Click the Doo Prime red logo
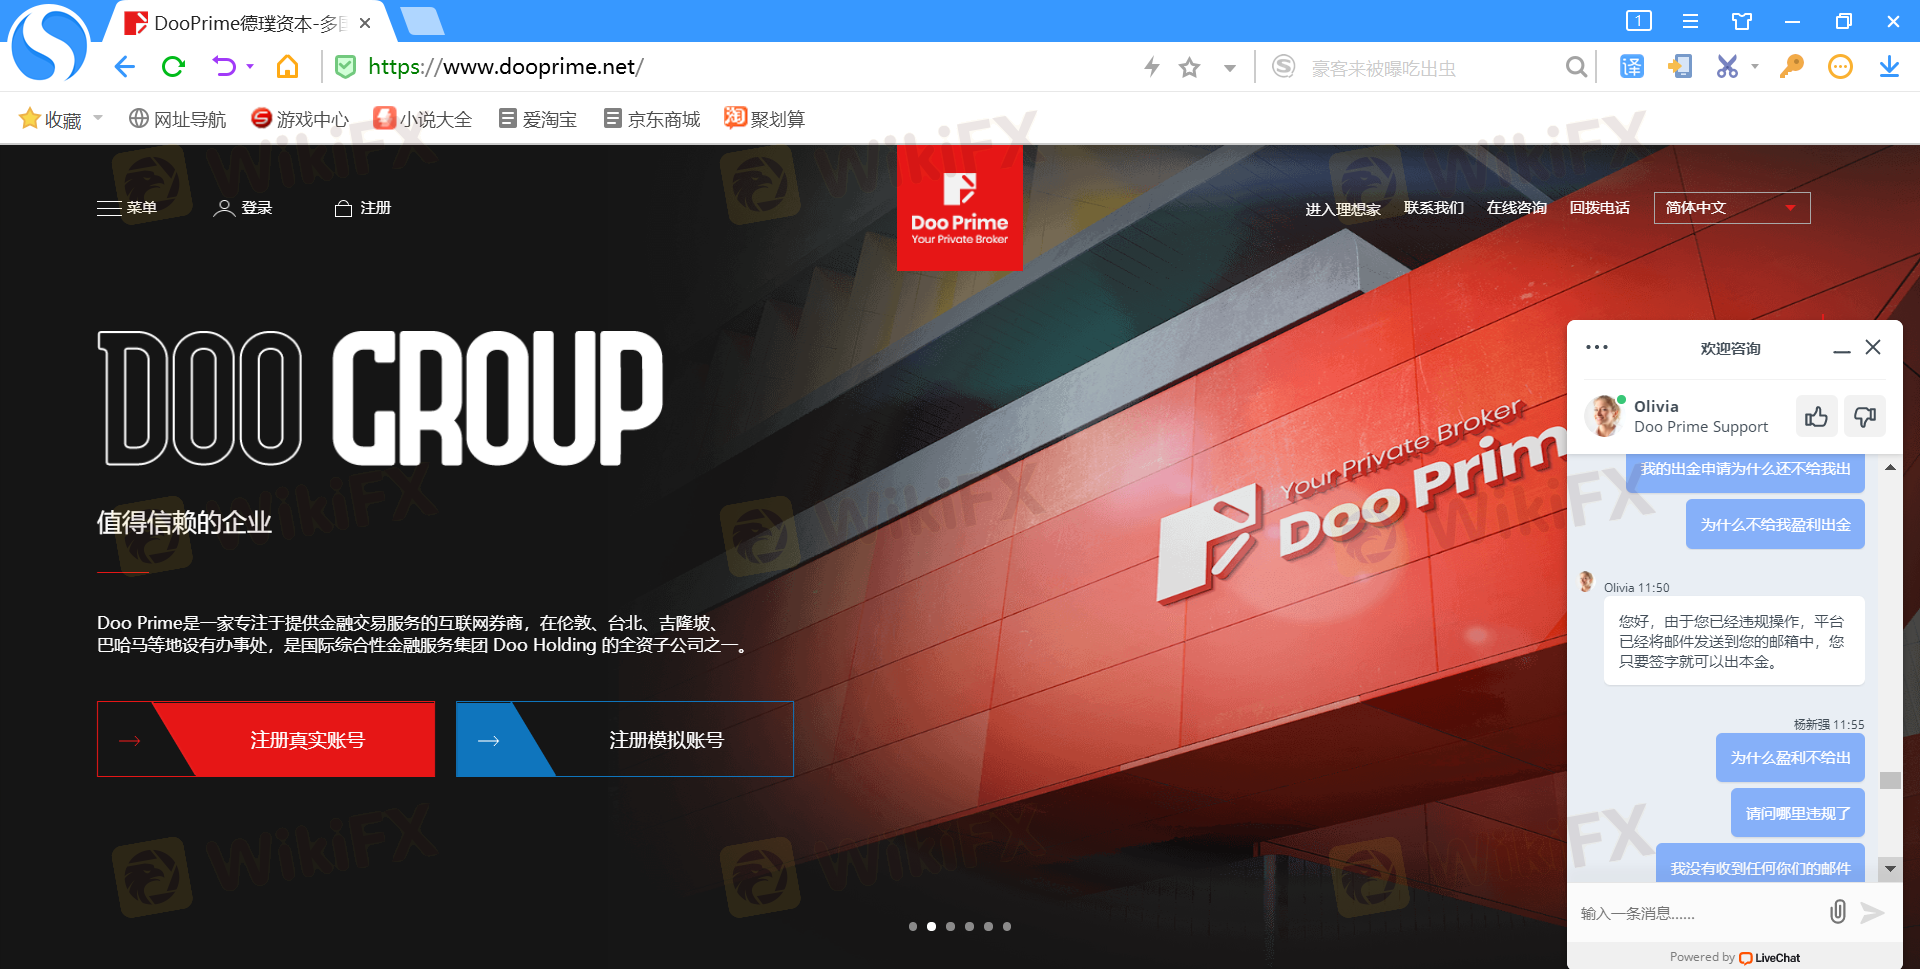Screen dimensions: 1920x969 pyautogui.click(x=960, y=208)
